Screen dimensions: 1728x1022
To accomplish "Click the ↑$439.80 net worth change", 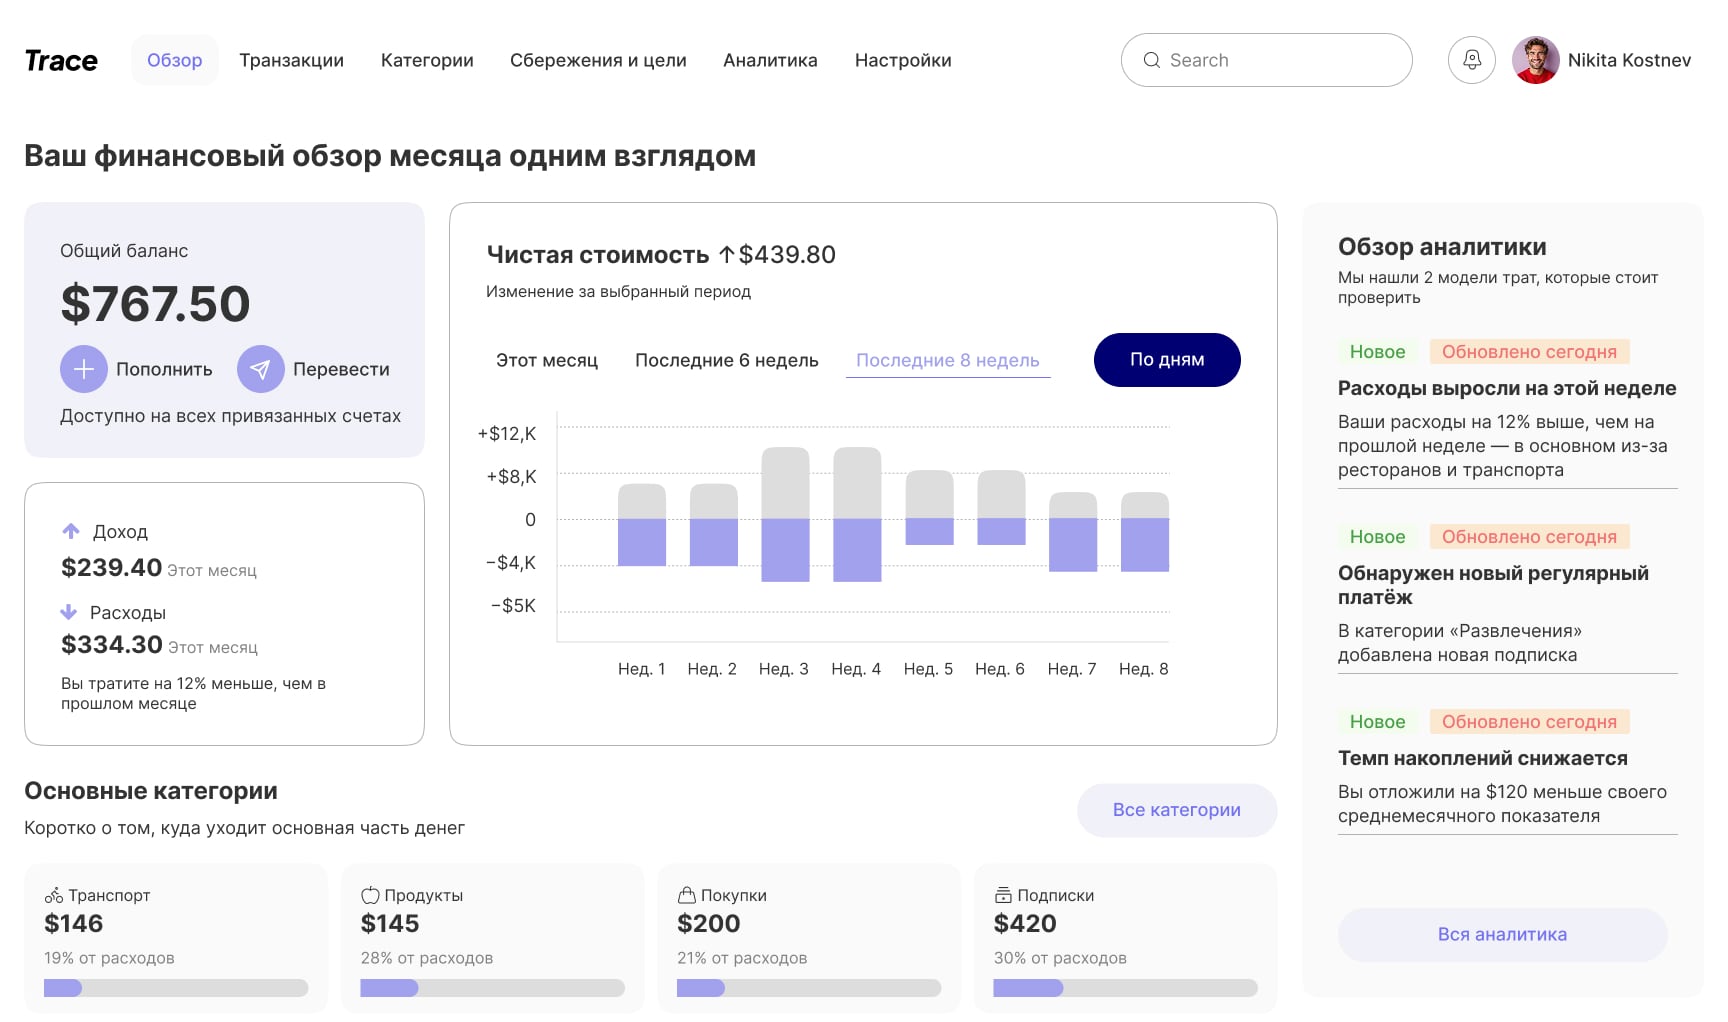I will pos(777,255).
